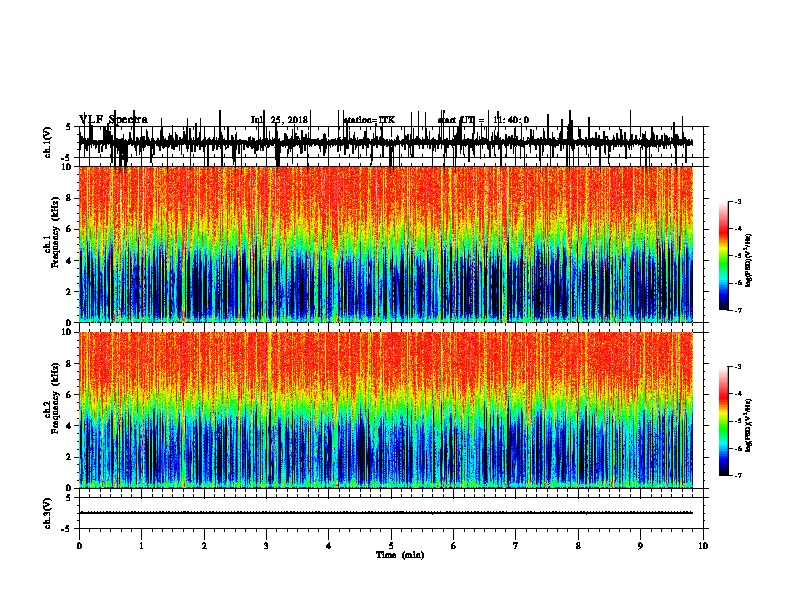Click the ch.2 spectrogram color bar

tap(724, 421)
